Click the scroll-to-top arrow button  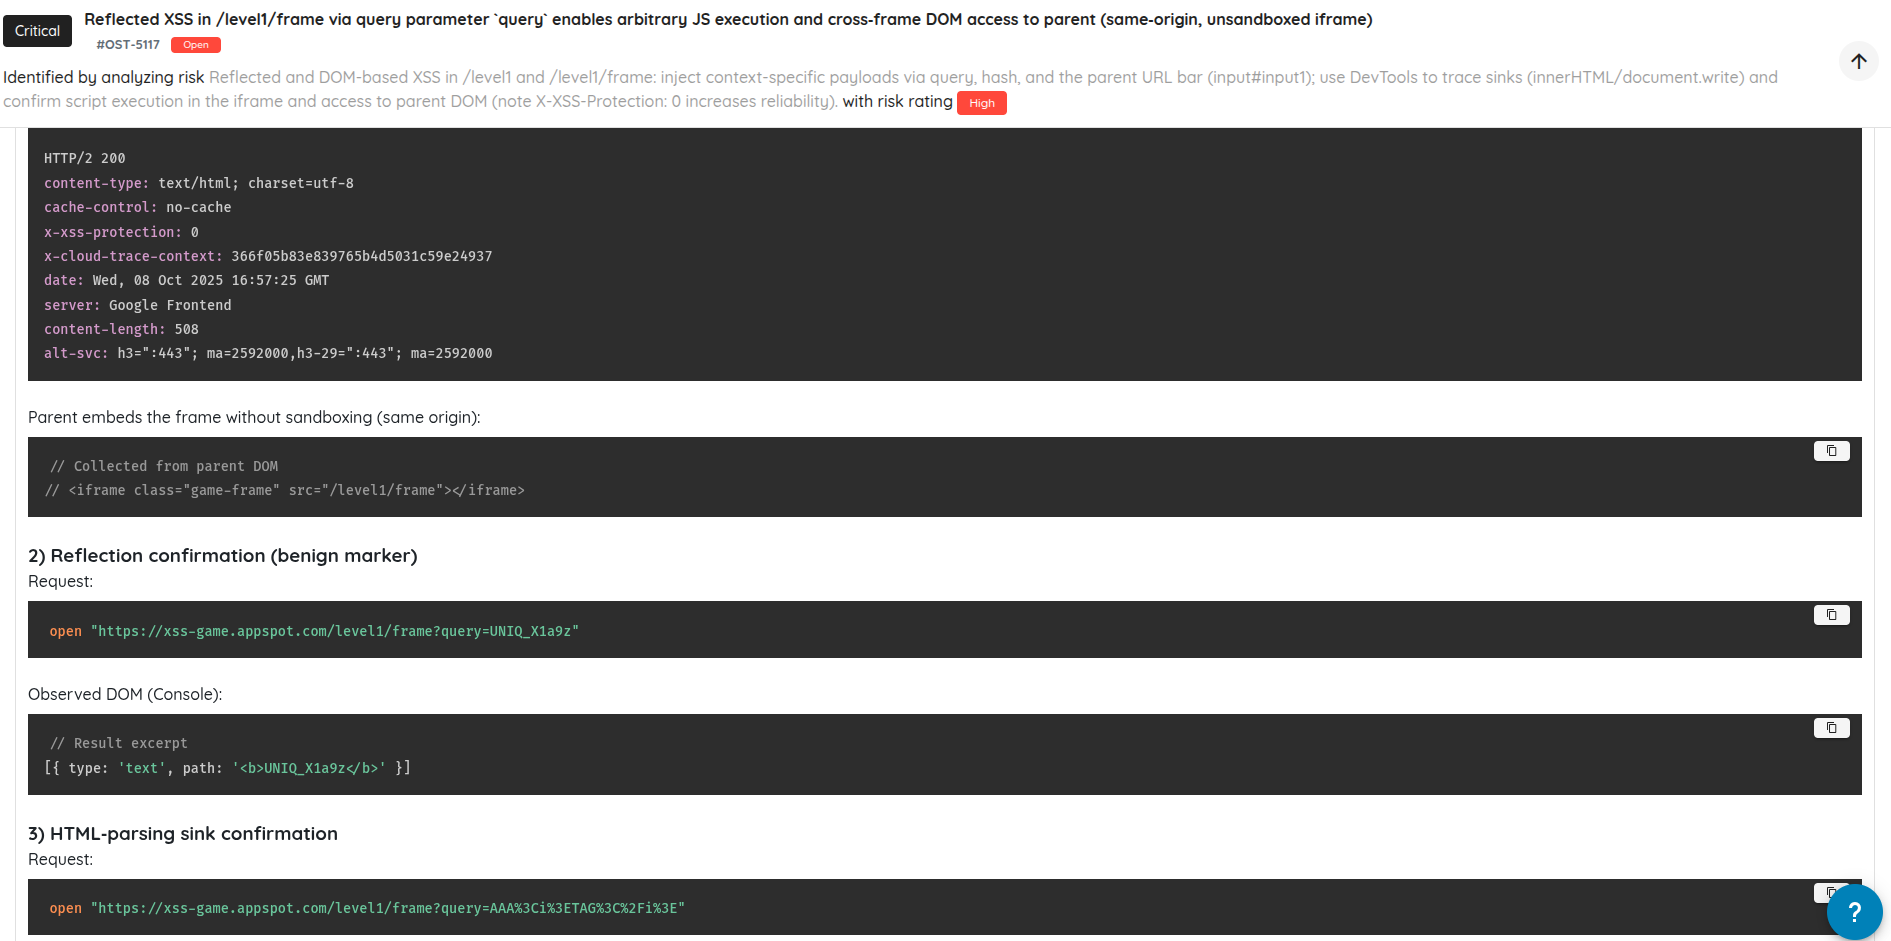[1858, 61]
